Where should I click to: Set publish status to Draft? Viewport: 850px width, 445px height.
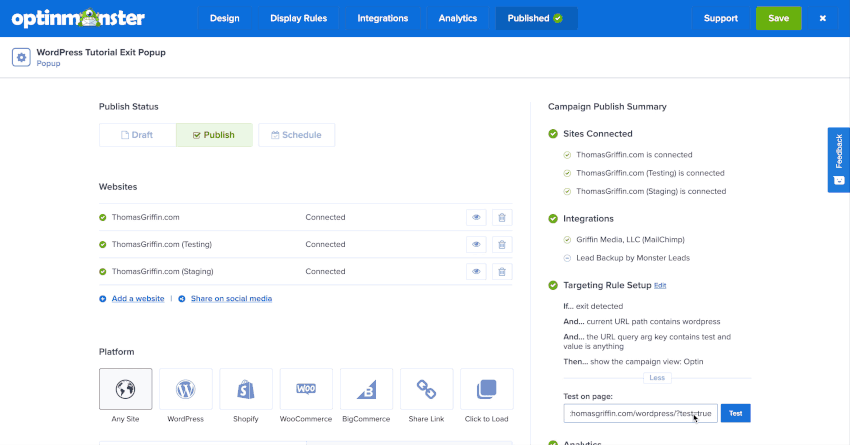point(138,135)
